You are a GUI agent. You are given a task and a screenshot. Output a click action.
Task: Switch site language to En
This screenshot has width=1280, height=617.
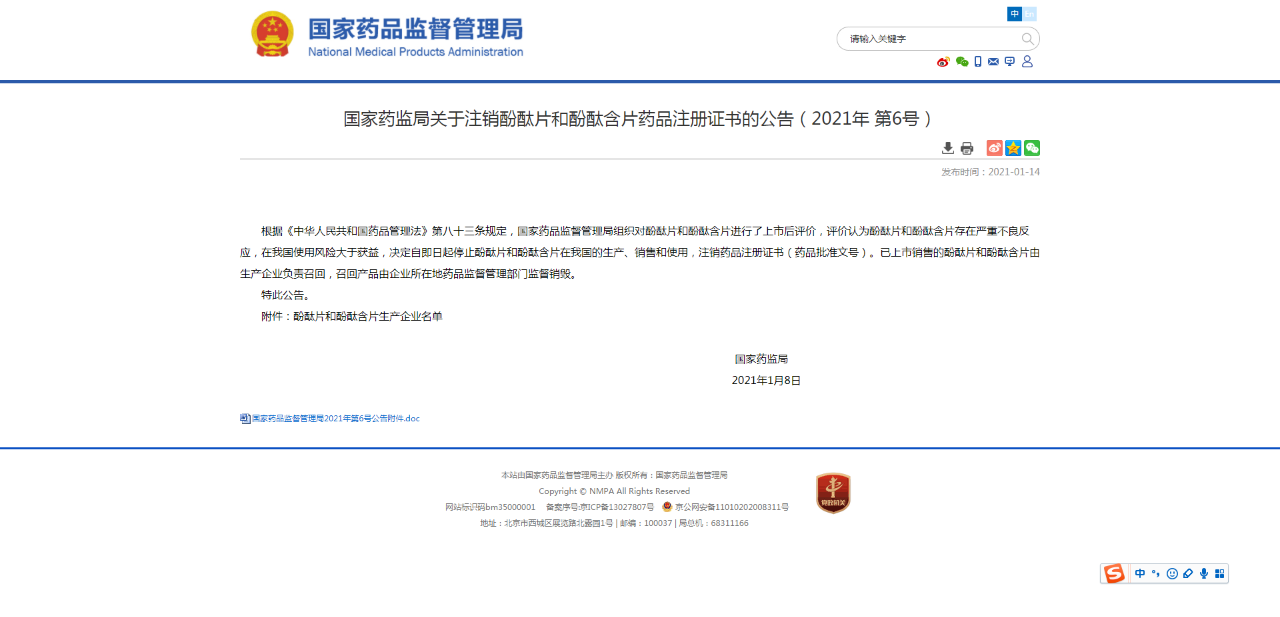[1030, 14]
